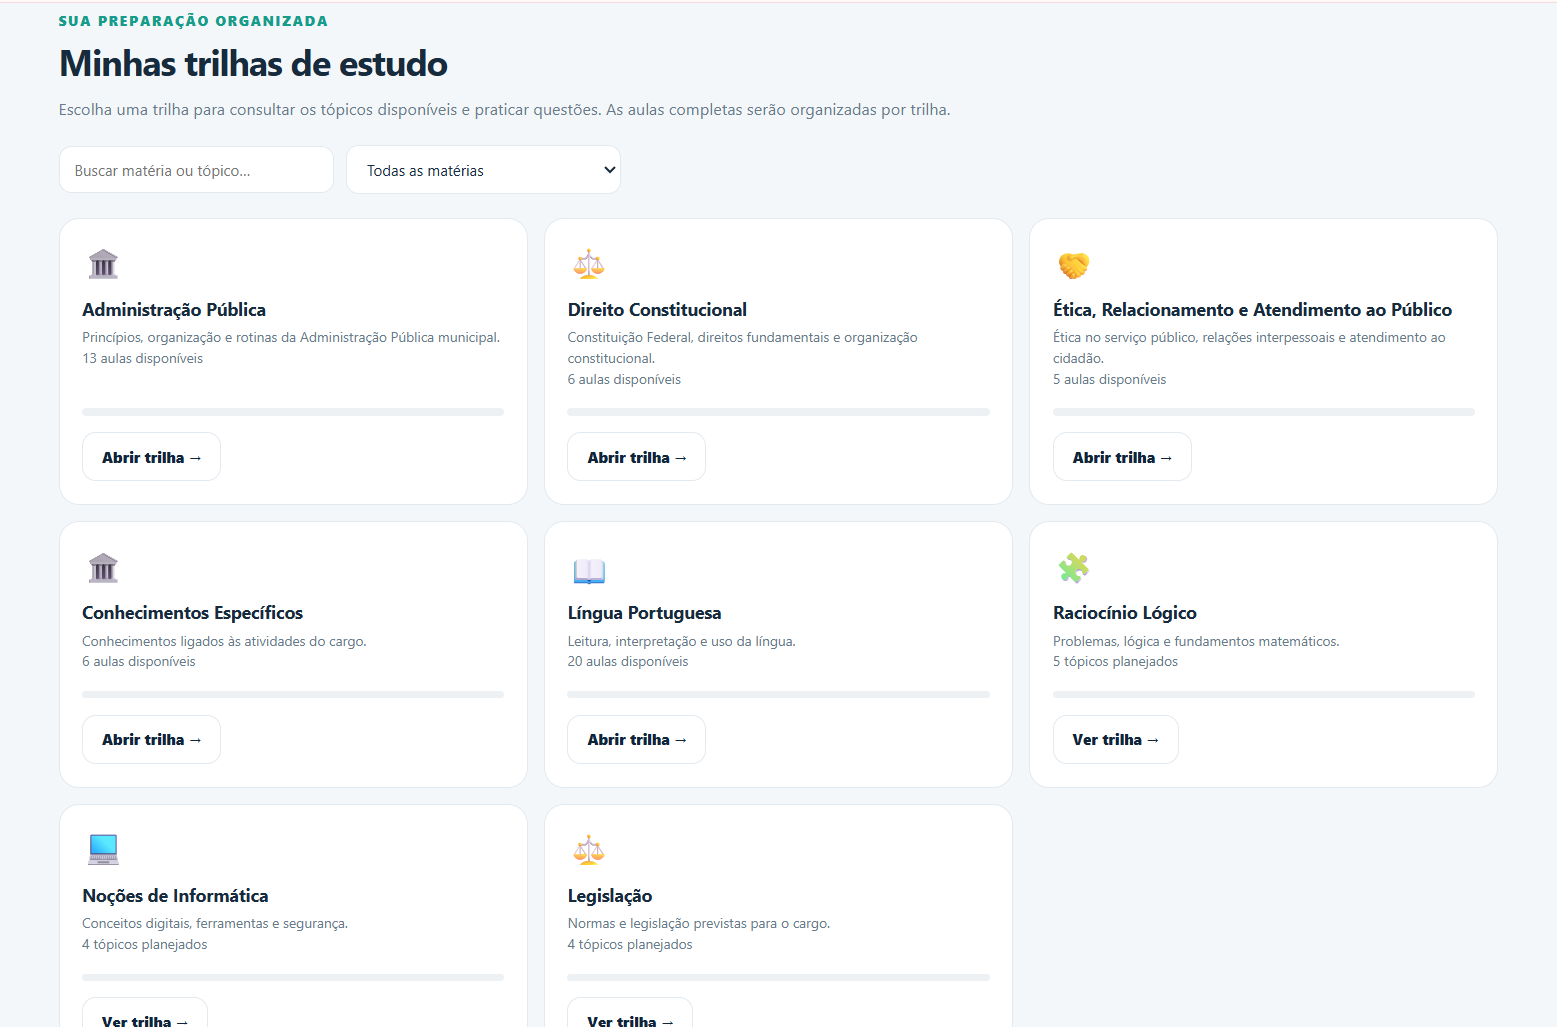Click the Raciocínio Lógico heading
1557x1027 pixels.
click(x=1124, y=613)
